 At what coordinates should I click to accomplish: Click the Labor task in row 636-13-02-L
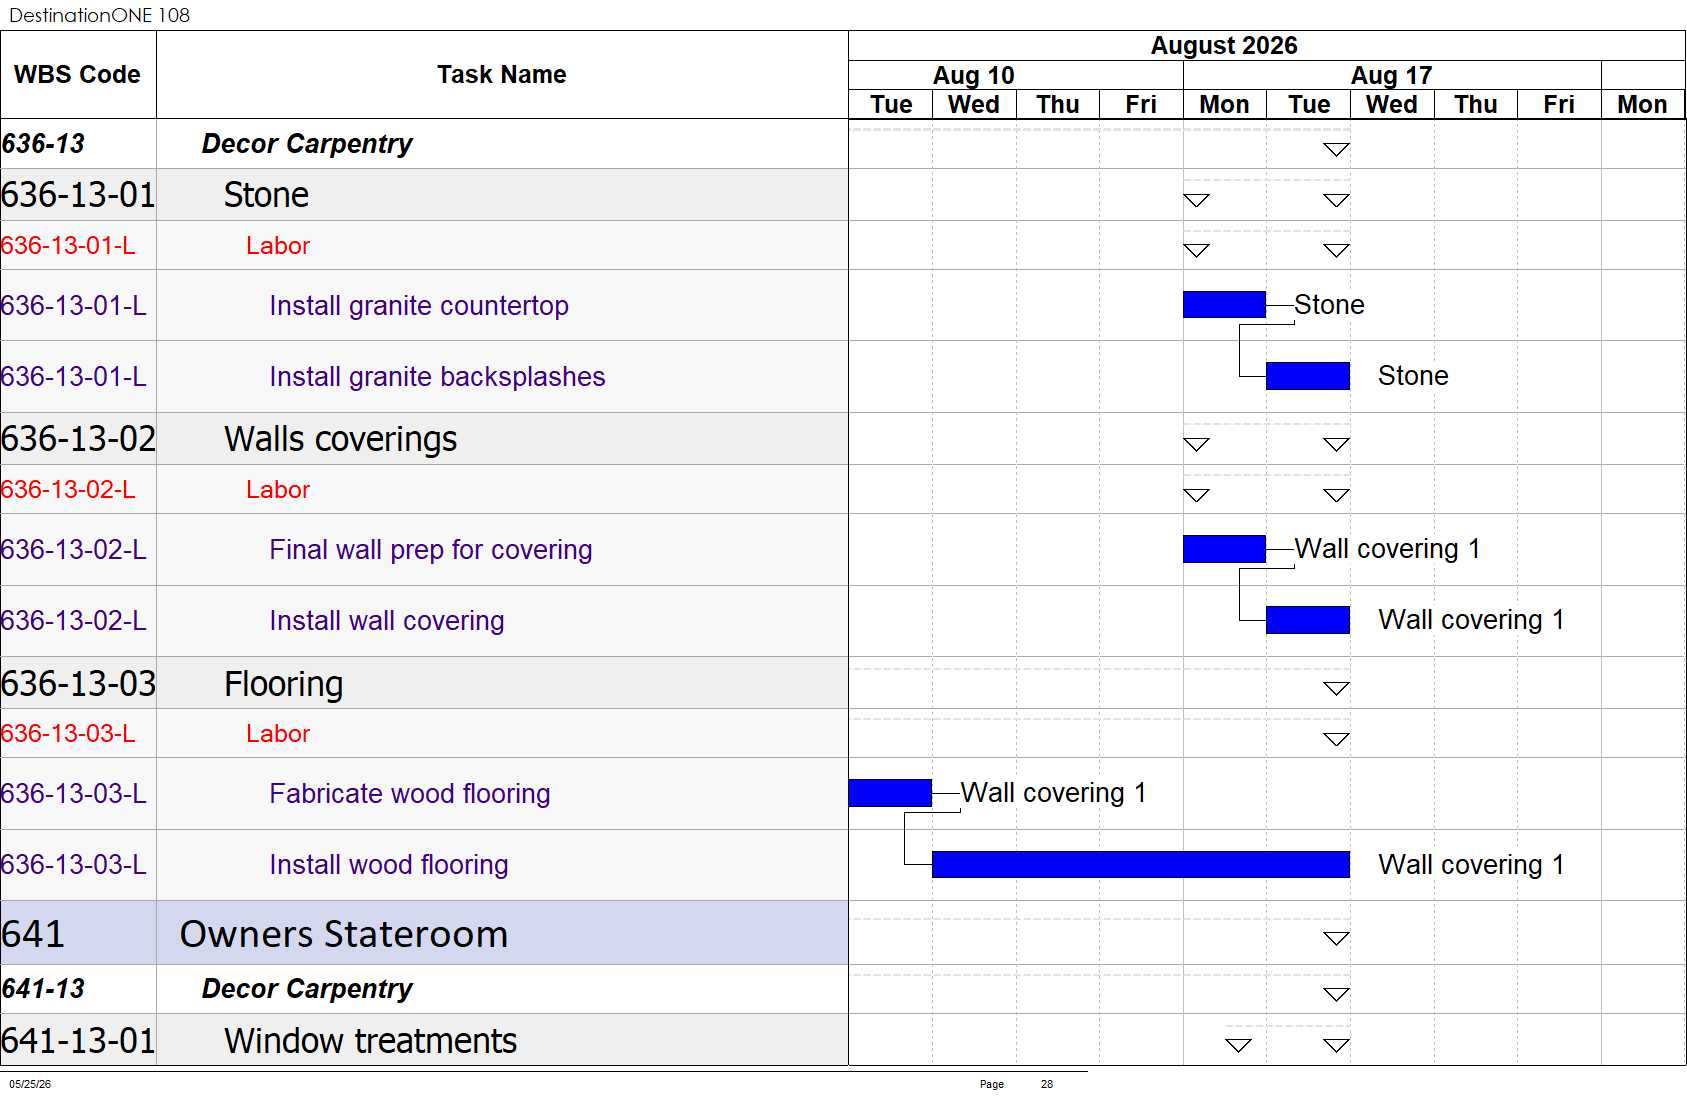(x=278, y=490)
